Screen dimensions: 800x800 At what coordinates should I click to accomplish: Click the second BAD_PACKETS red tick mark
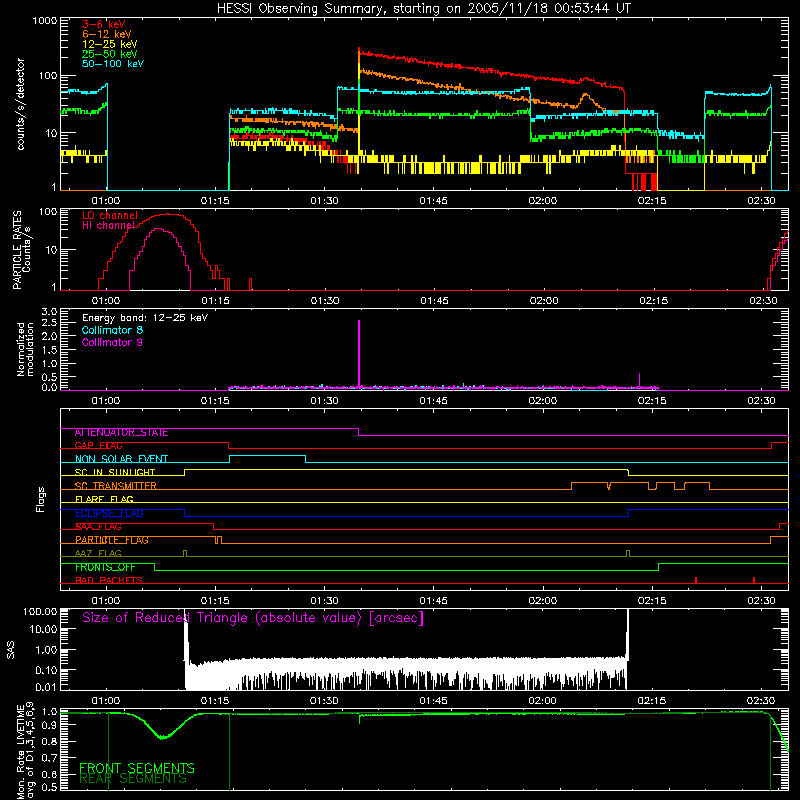(754, 580)
